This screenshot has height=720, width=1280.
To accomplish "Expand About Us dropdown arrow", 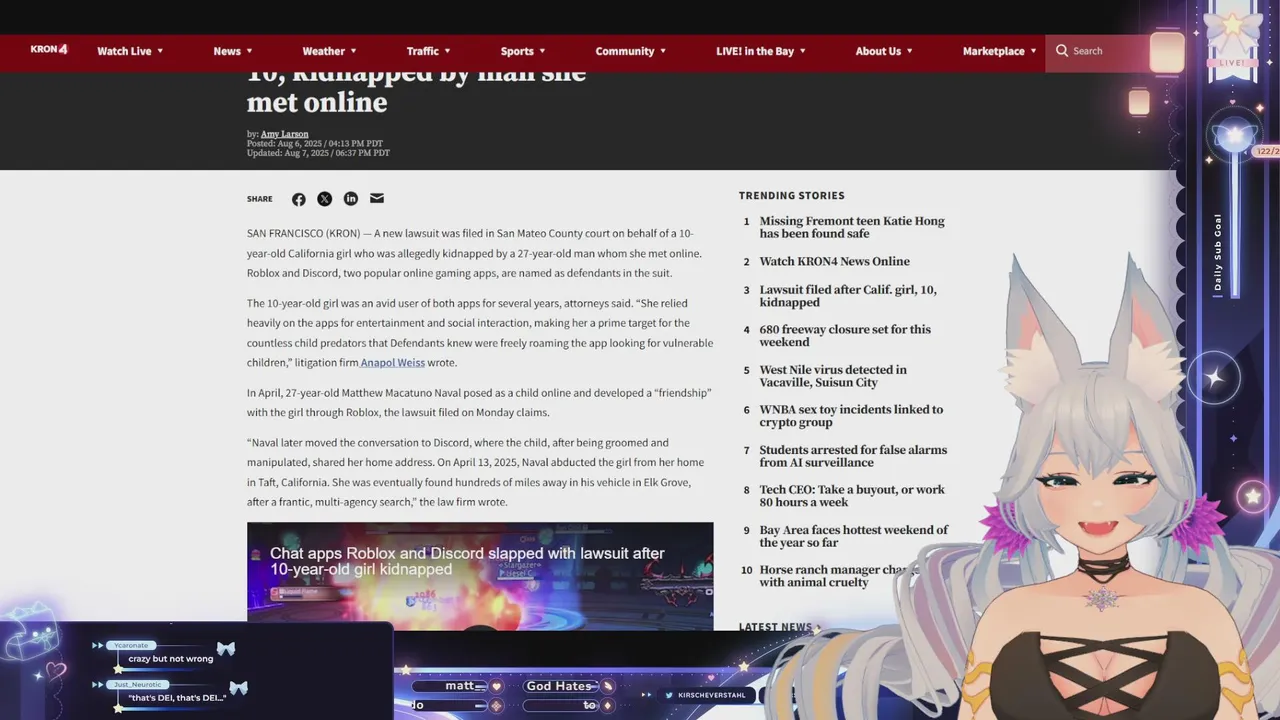I will 909,51.
